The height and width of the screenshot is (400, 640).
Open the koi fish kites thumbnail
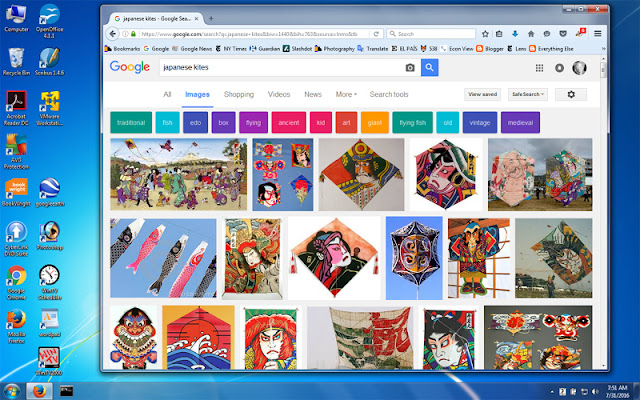163,258
